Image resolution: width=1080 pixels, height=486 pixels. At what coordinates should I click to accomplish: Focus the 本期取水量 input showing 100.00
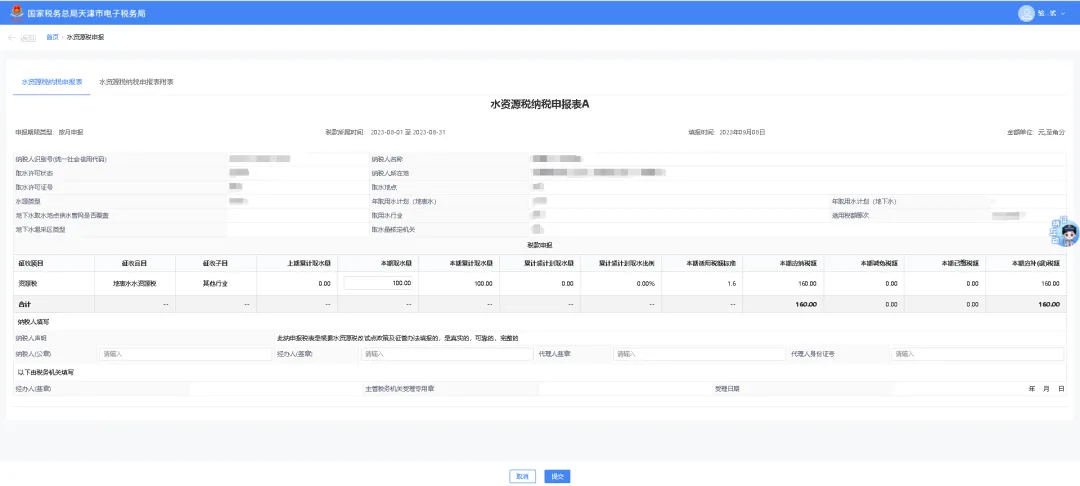click(379, 284)
